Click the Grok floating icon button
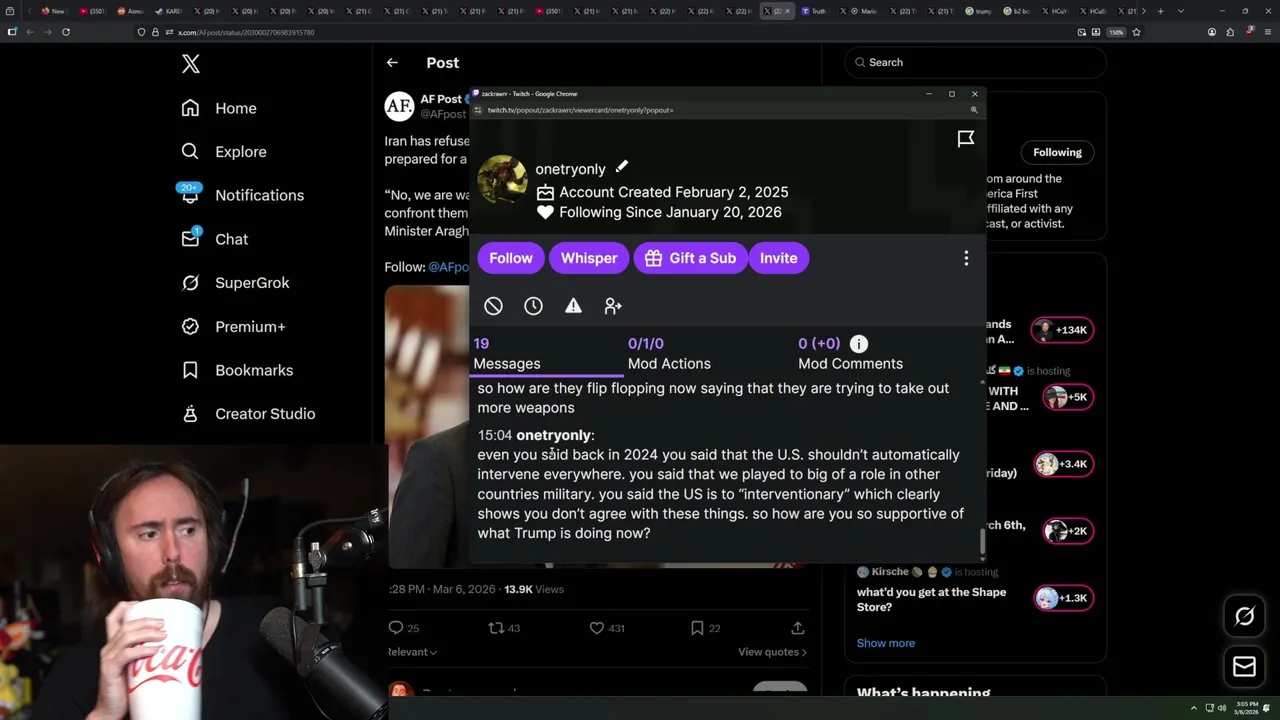Viewport: 1280px width, 720px height. [x=1244, y=616]
